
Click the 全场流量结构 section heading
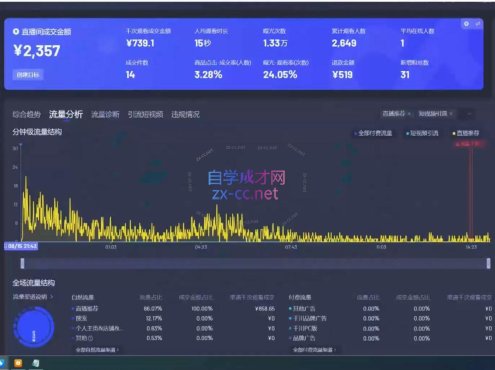tap(34, 283)
